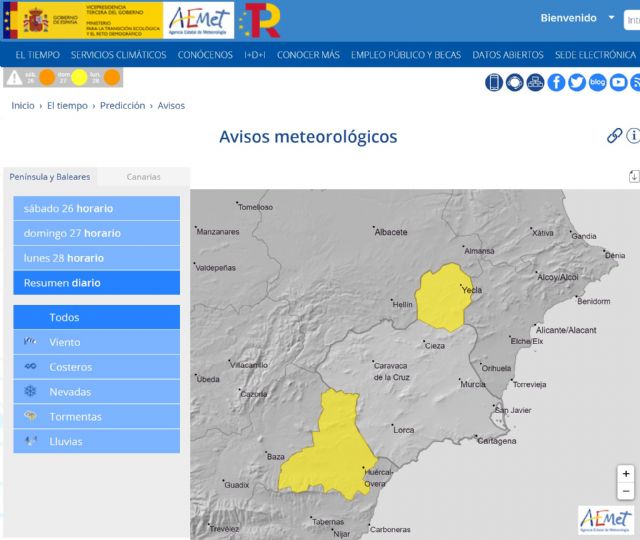Image resolution: width=640 pixels, height=540 pixels.
Task: Open the CONÓCENOS menu
Action: tap(205, 55)
